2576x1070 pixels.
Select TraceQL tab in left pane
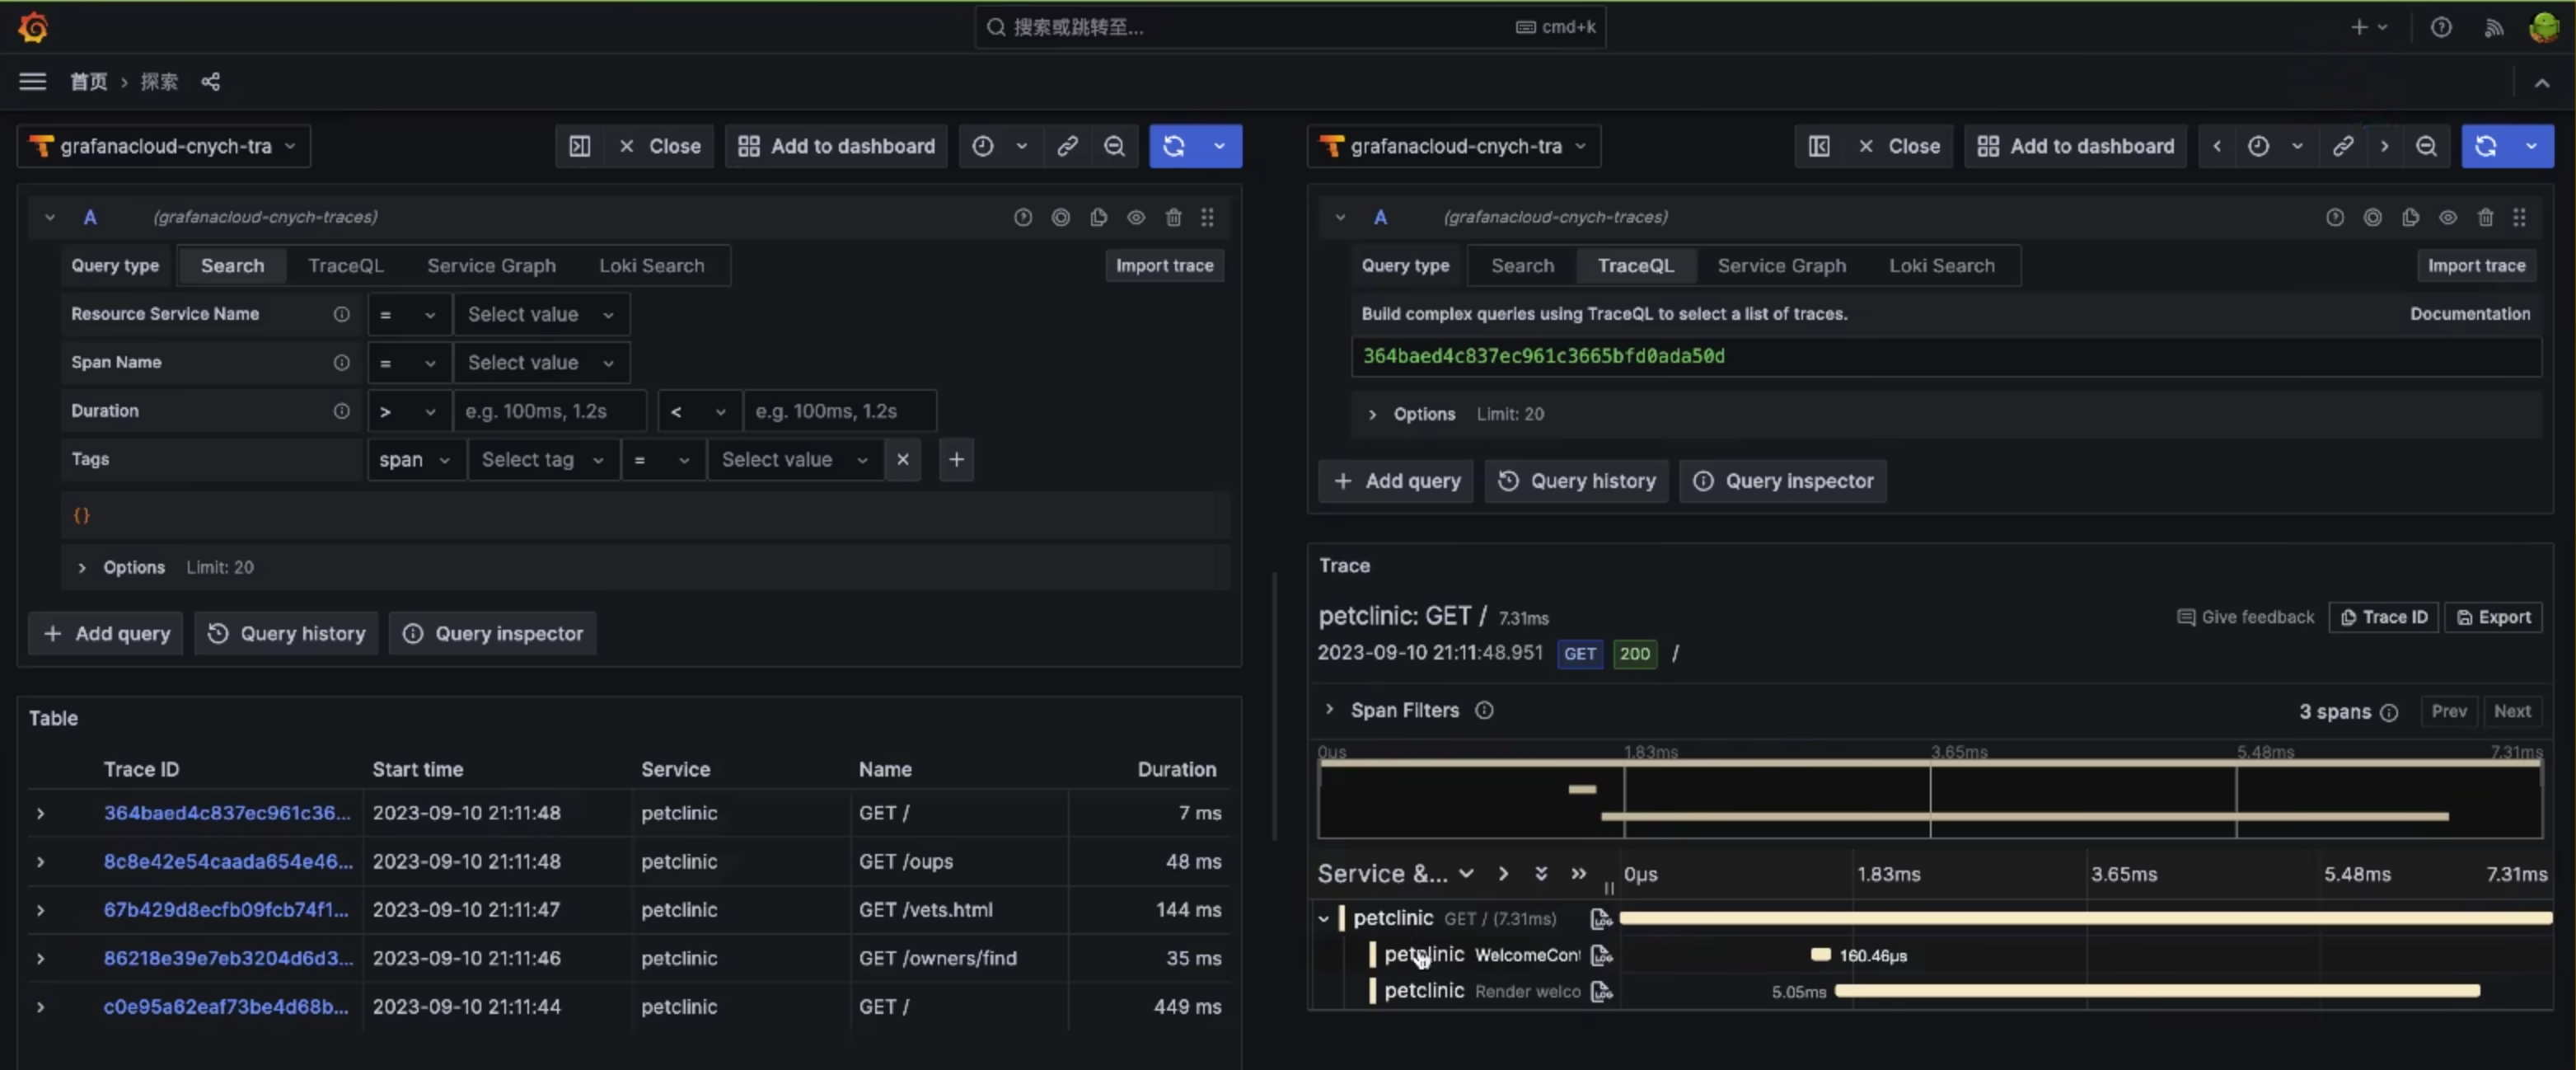346,266
